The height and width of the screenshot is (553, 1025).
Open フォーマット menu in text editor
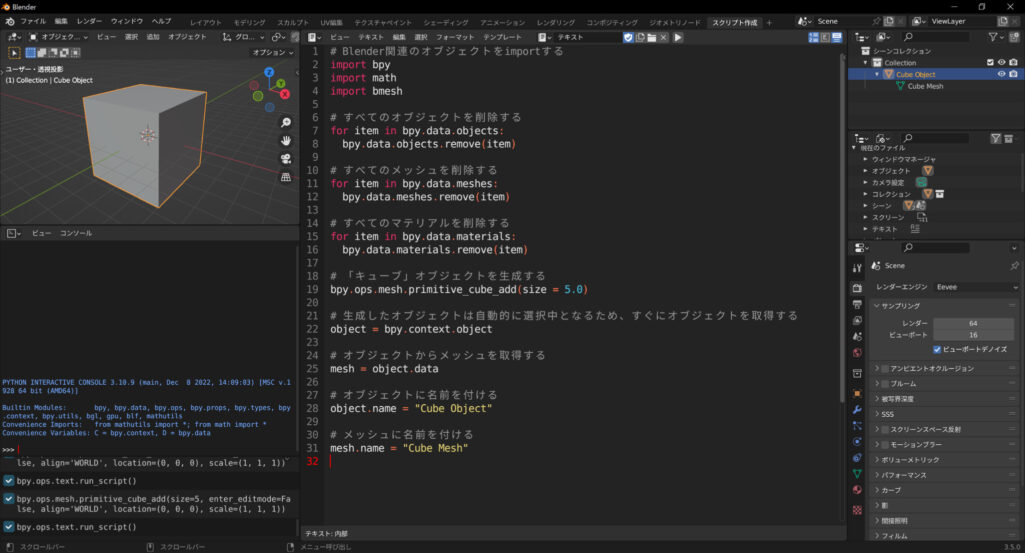(x=455, y=37)
